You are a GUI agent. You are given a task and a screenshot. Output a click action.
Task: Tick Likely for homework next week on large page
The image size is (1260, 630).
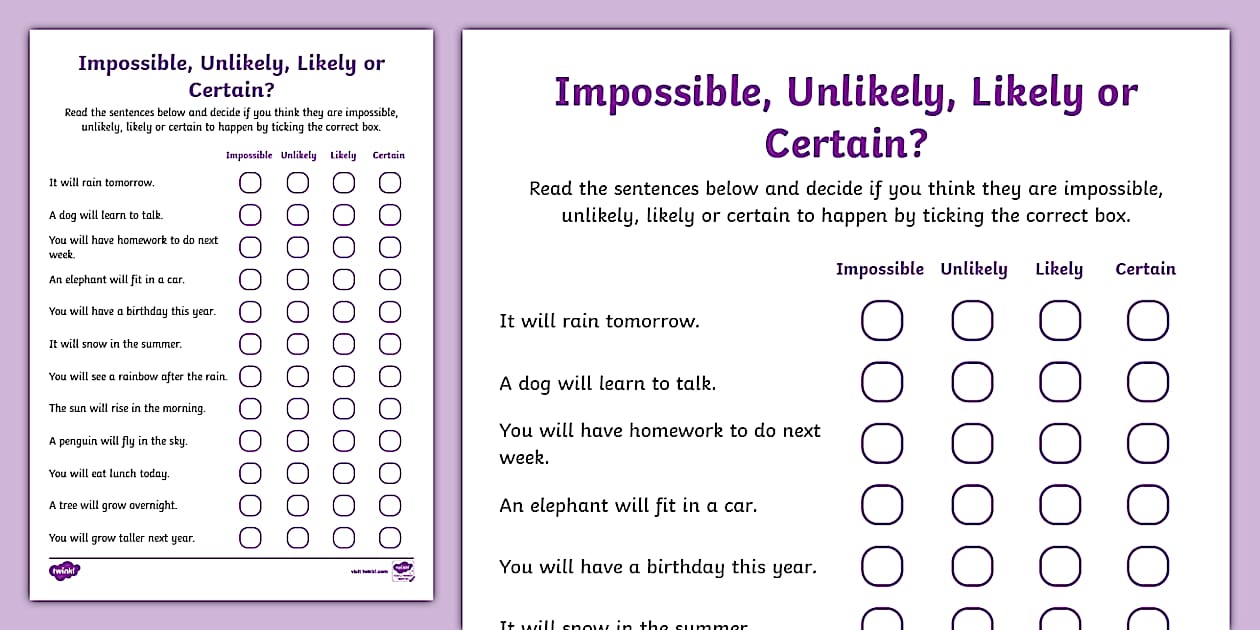(1060, 443)
